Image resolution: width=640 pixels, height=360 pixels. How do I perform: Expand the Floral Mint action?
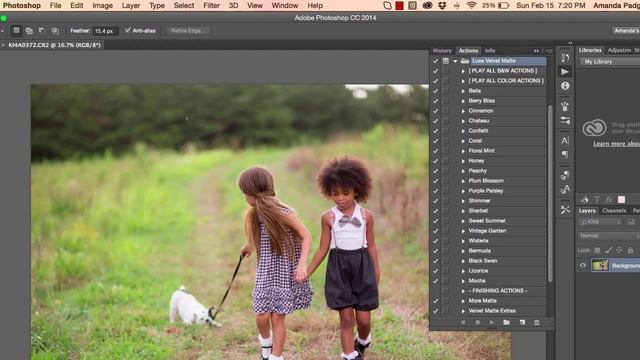tap(463, 151)
